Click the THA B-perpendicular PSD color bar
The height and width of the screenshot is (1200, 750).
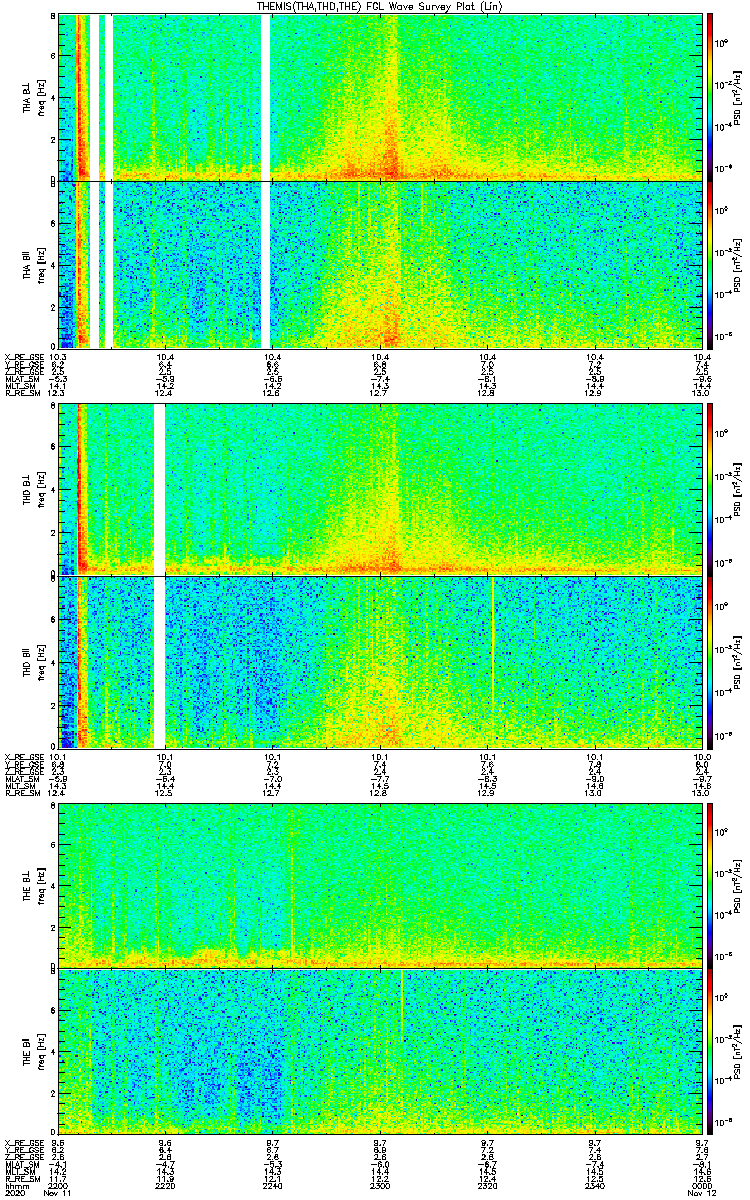(x=711, y=97)
